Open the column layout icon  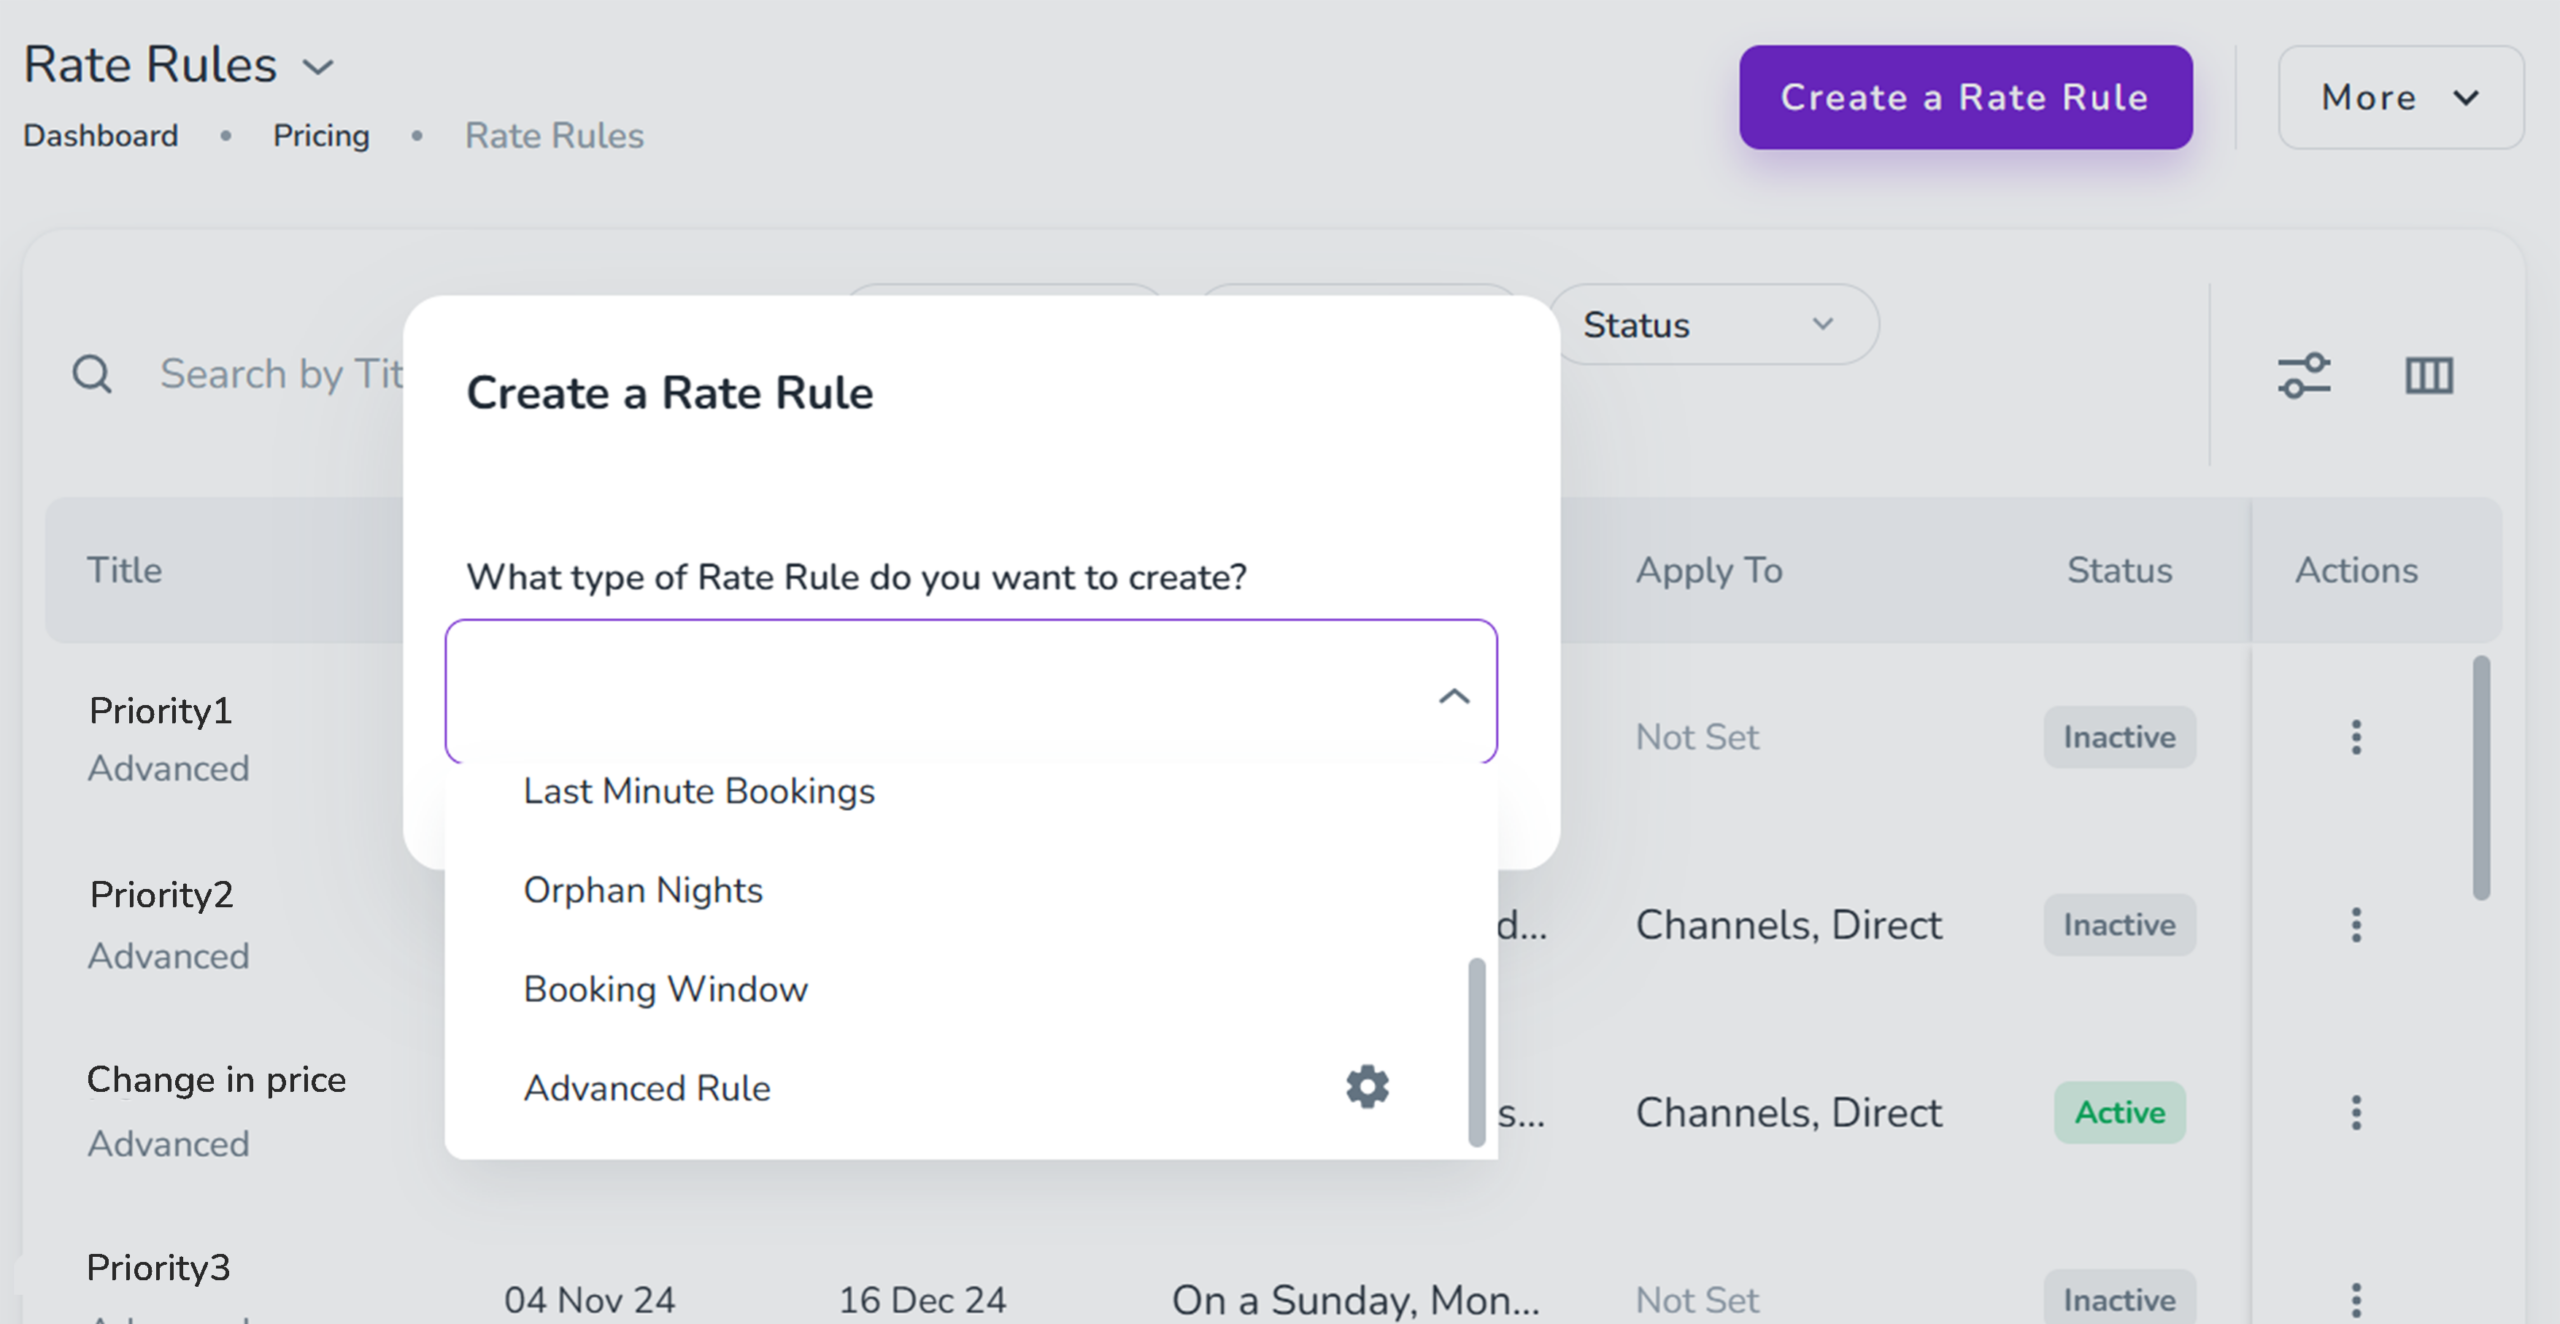coord(2429,376)
